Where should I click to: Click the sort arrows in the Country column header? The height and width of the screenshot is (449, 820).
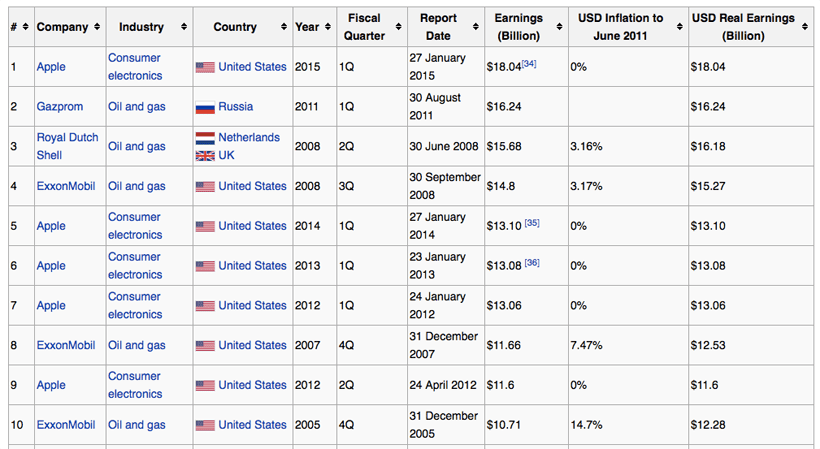tap(284, 27)
